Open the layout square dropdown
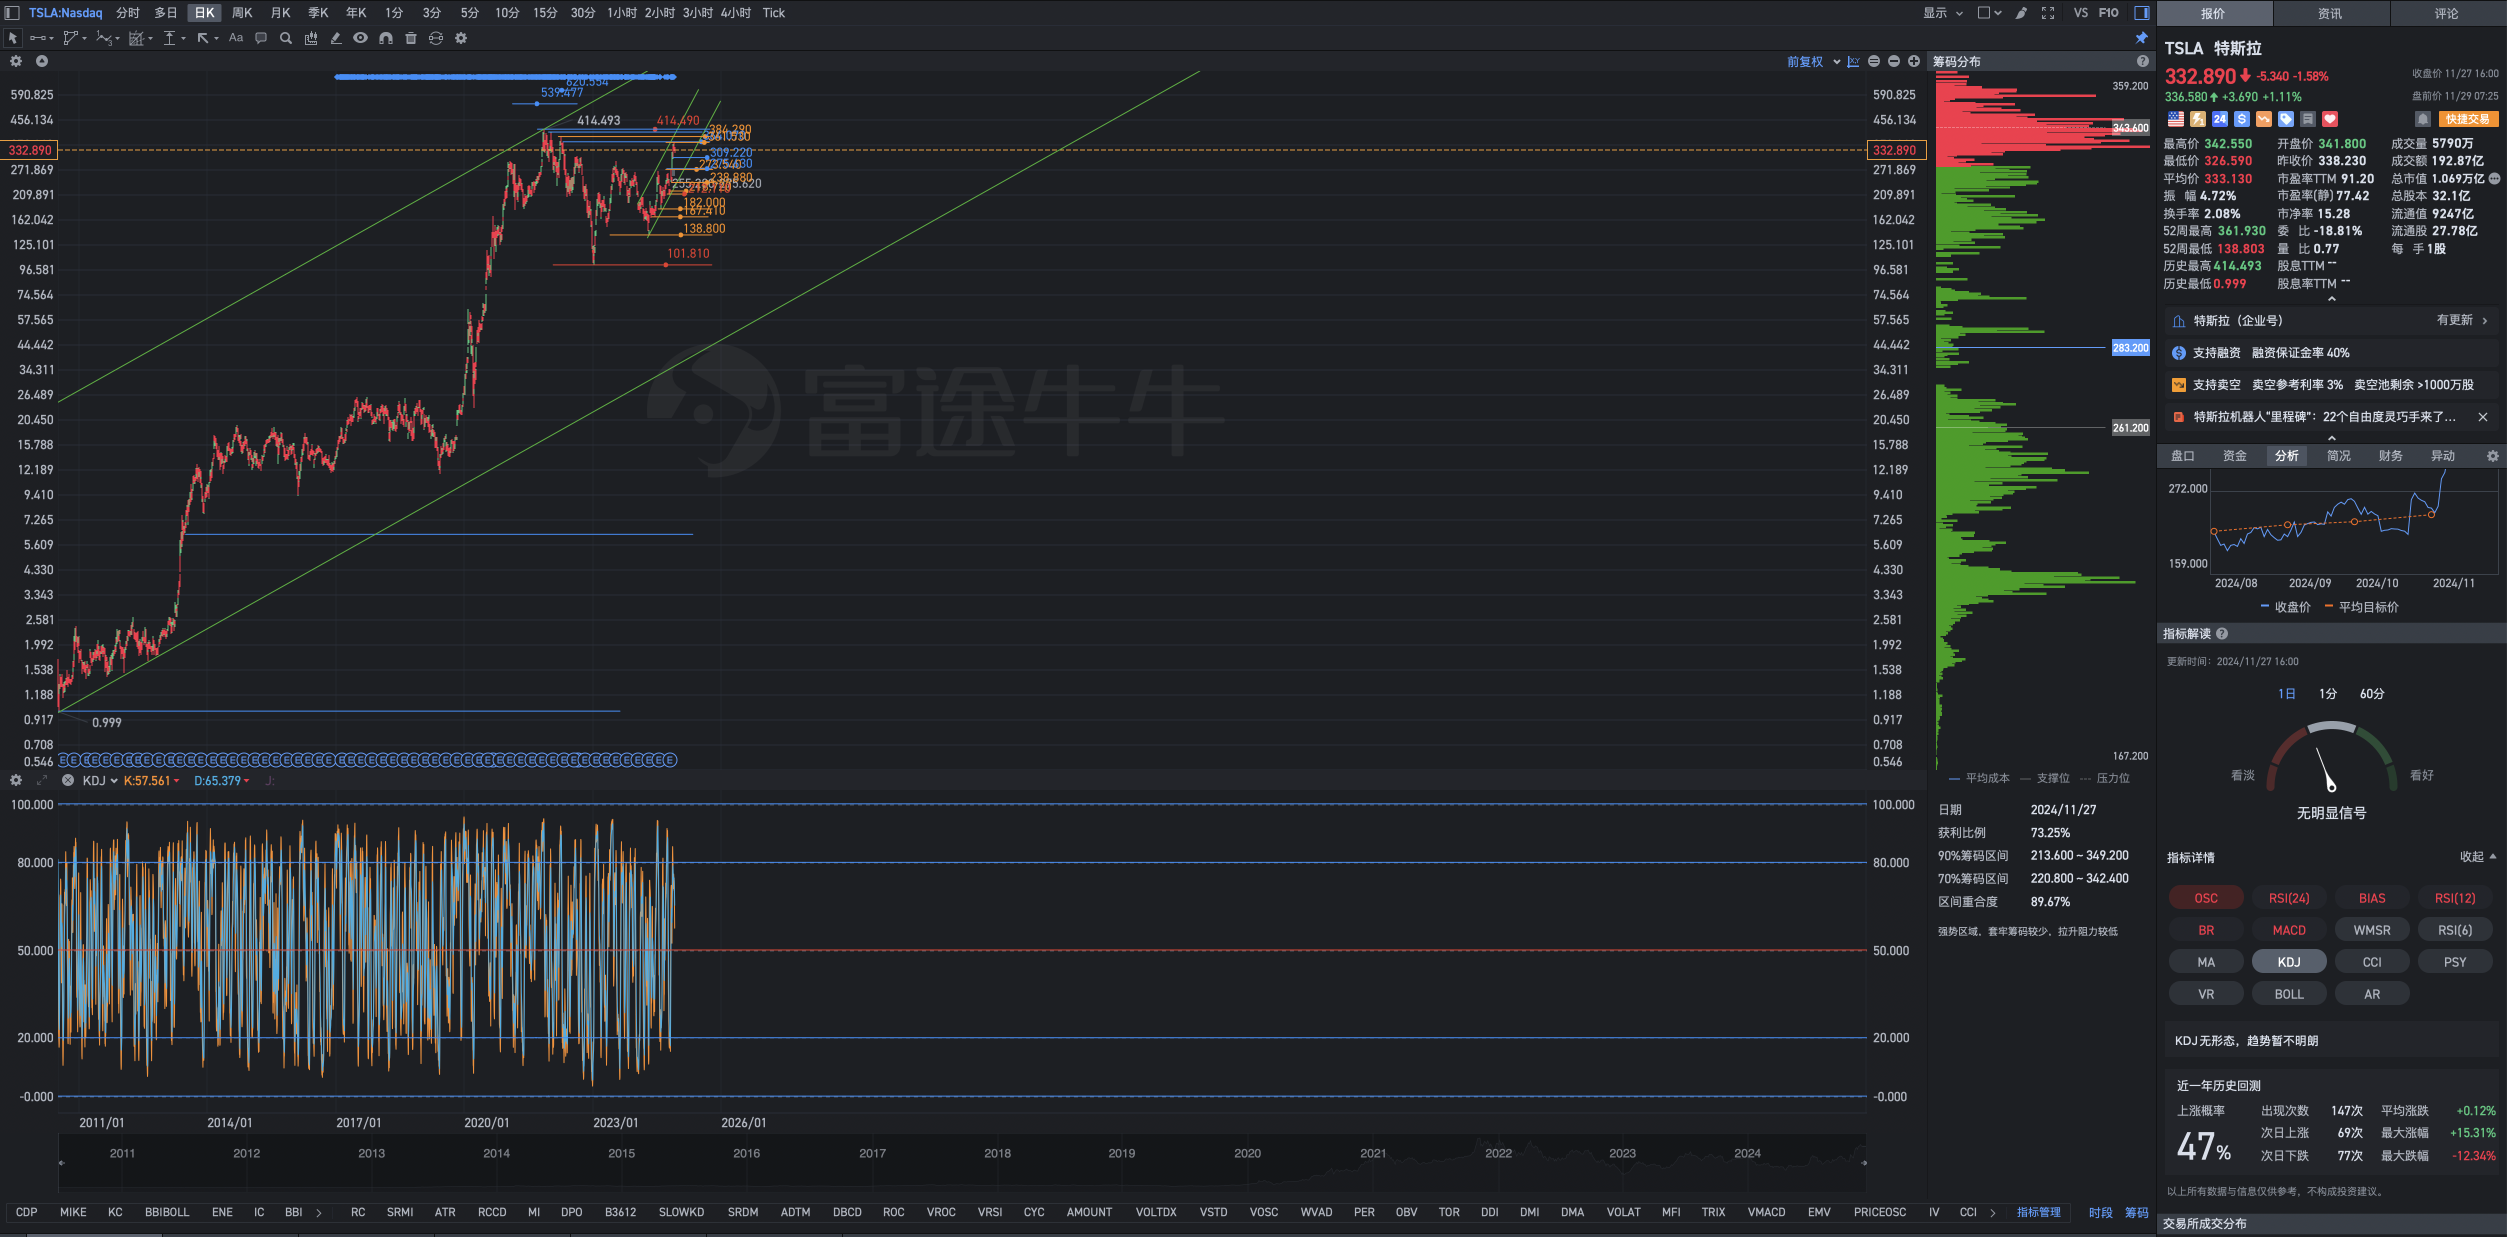This screenshot has width=2507, height=1237. 1989,13
